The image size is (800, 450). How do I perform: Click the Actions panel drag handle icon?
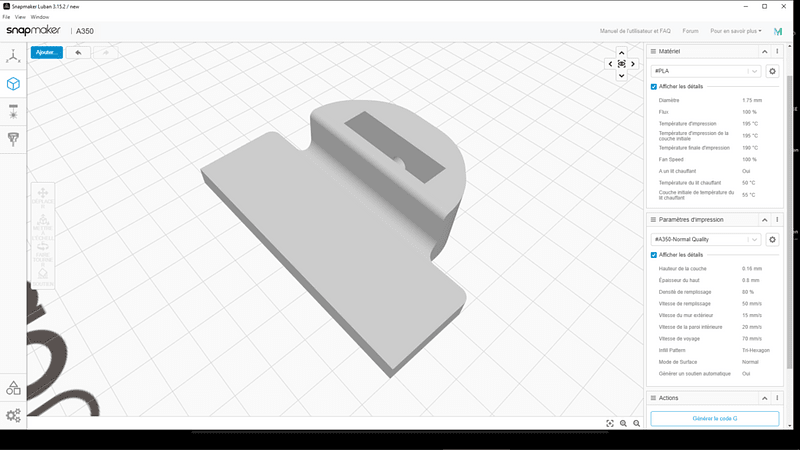(653, 398)
